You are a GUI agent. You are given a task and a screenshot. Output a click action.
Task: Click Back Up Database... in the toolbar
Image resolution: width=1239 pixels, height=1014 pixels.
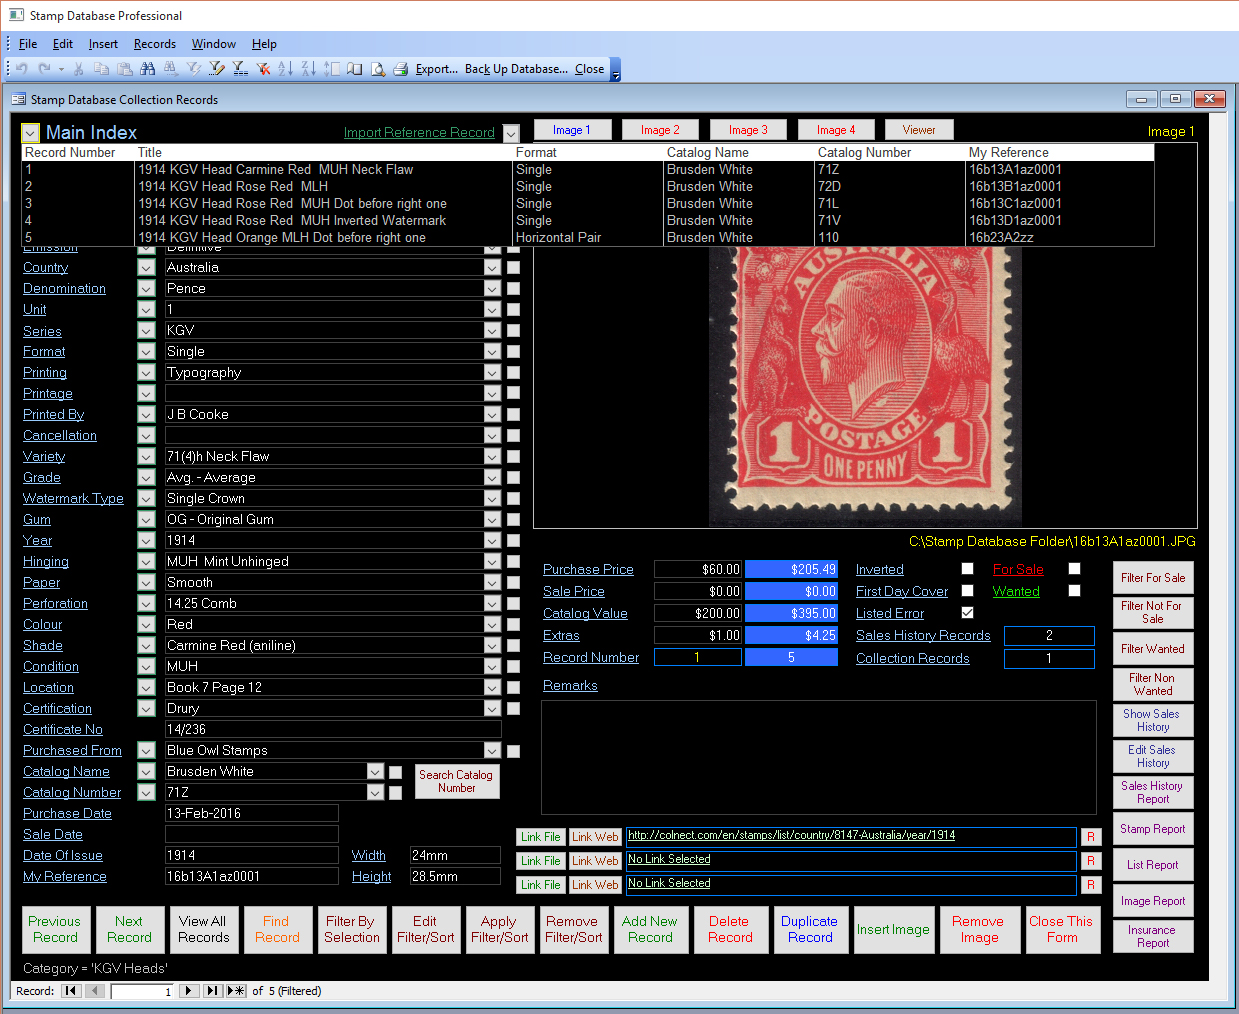(516, 69)
